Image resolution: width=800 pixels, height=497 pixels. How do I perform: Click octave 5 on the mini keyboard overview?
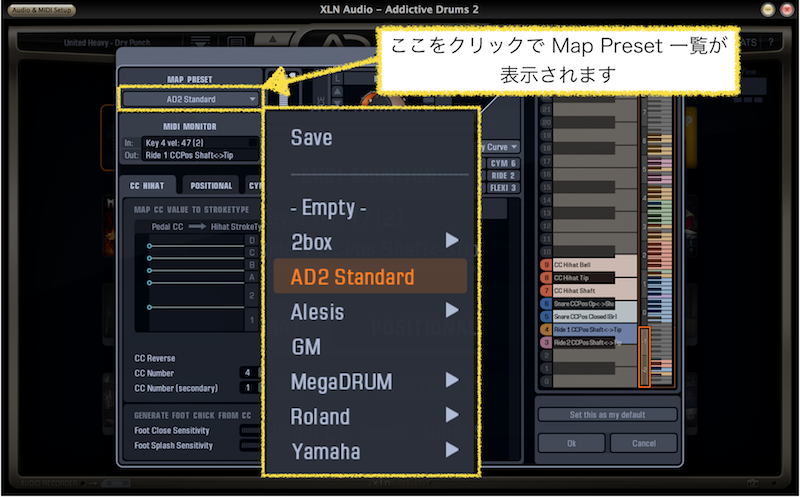click(644, 169)
